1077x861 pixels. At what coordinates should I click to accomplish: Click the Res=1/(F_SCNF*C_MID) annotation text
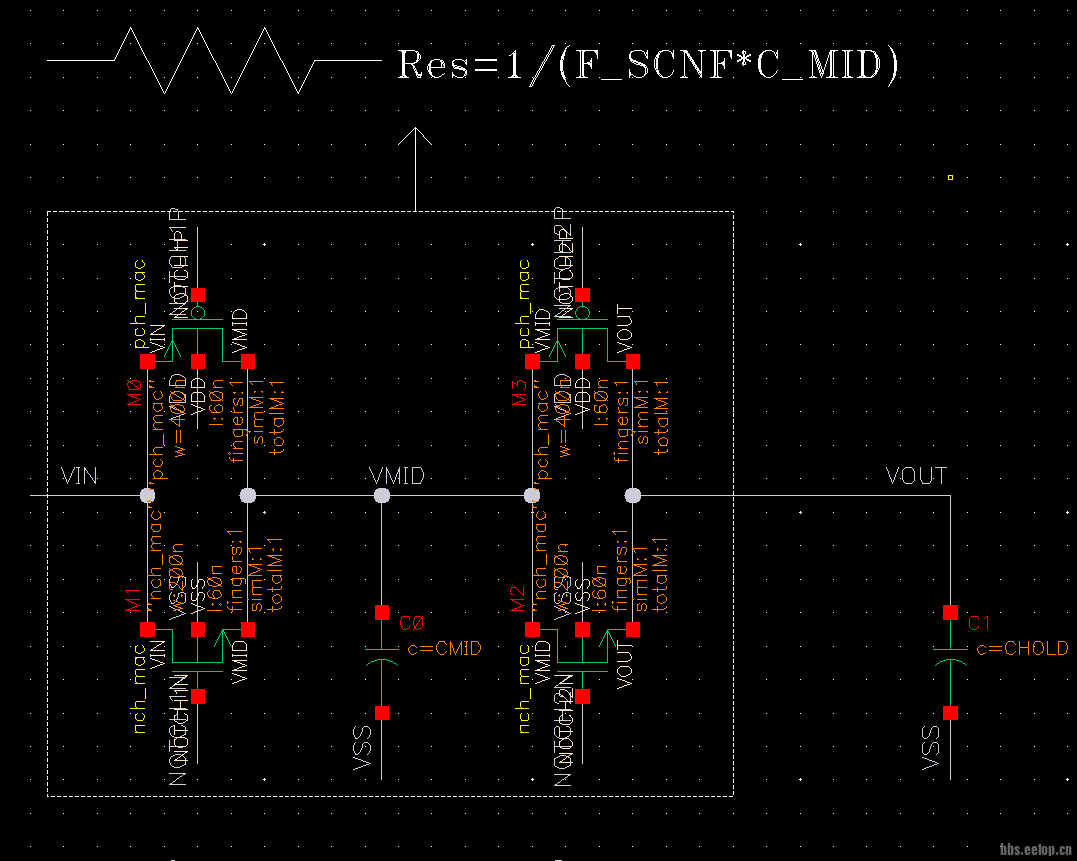coord(648,63)
